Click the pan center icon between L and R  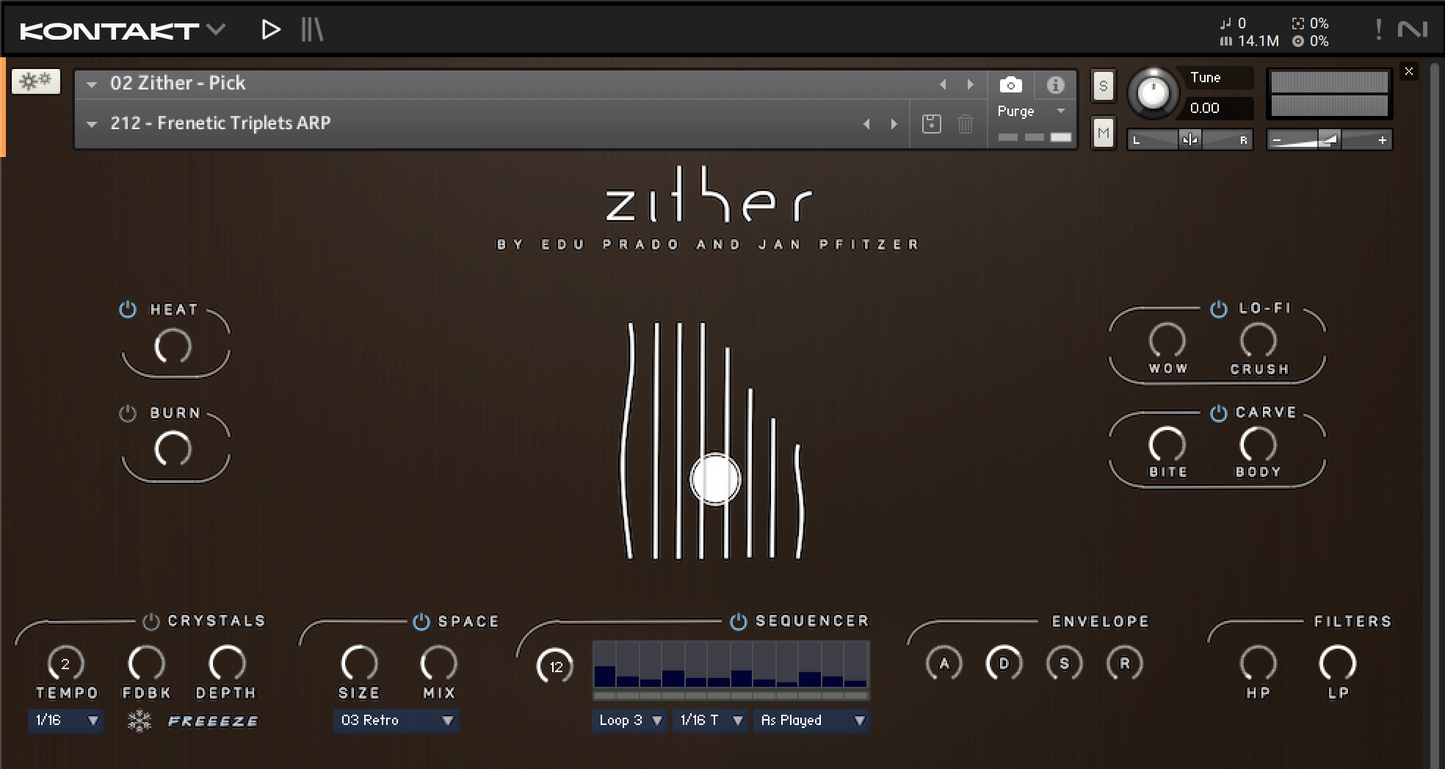(1189, 139)
